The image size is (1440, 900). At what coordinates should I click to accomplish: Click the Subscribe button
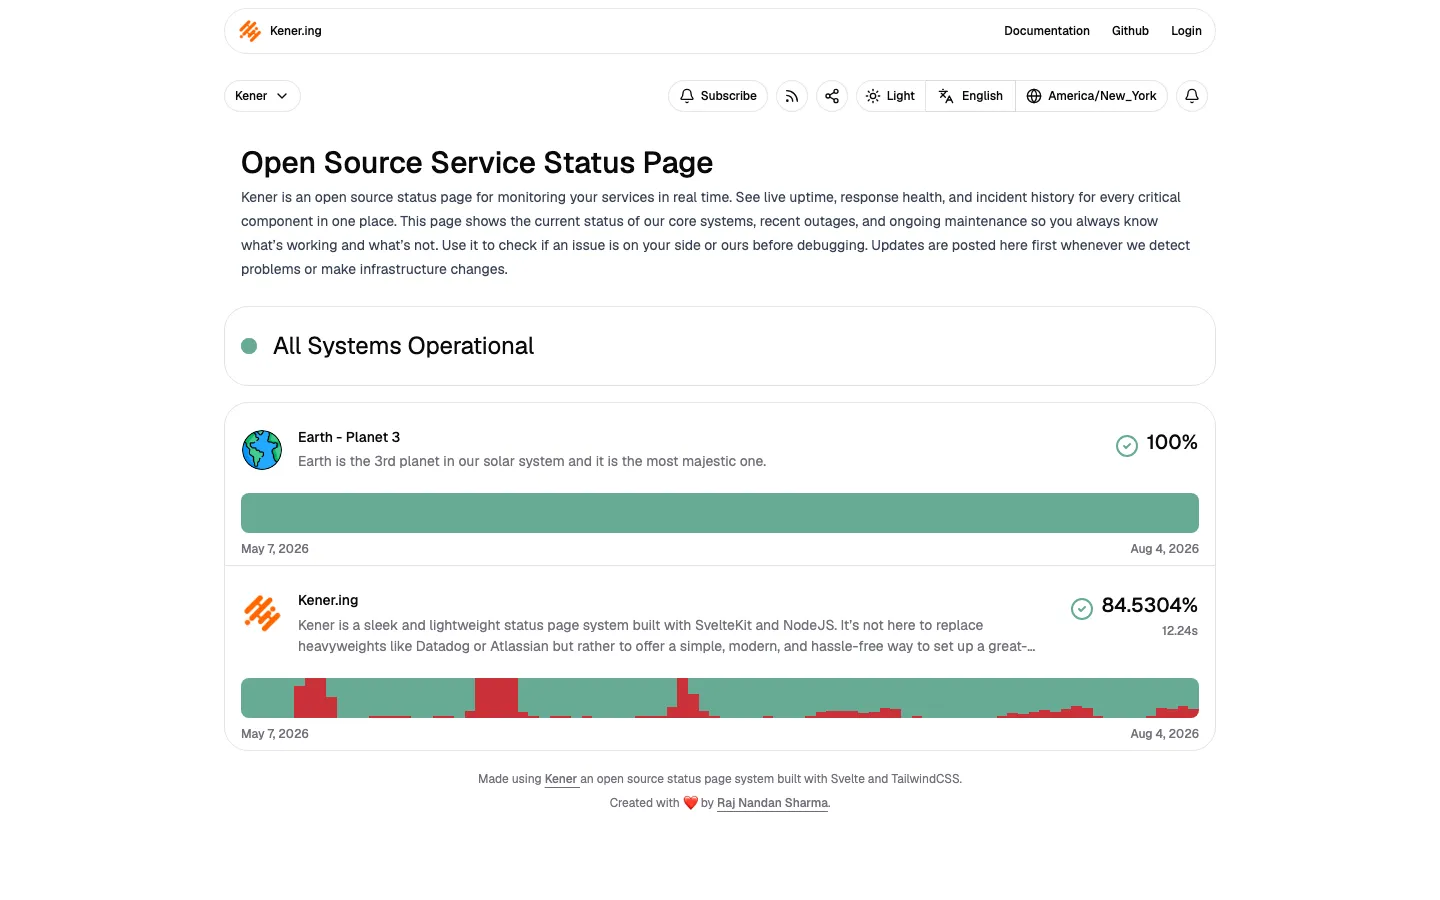click(718, 96)
